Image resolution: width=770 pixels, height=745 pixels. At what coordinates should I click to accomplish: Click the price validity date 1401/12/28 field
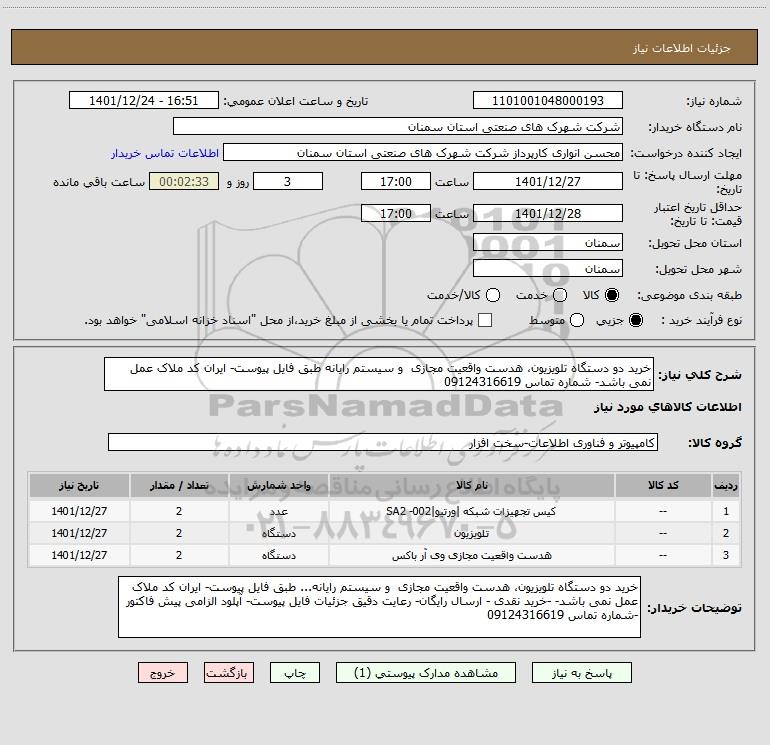(548, 213)
